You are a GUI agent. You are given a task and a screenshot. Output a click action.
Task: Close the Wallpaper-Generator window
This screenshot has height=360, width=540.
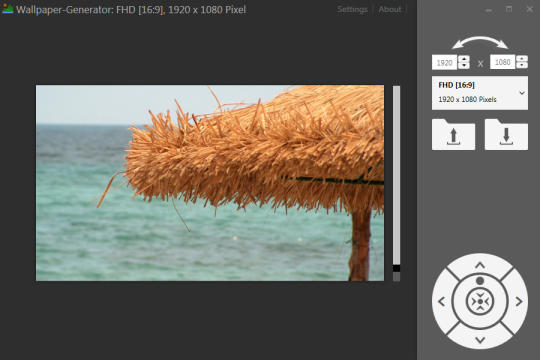pyautogui.click(x=530, y=10)
